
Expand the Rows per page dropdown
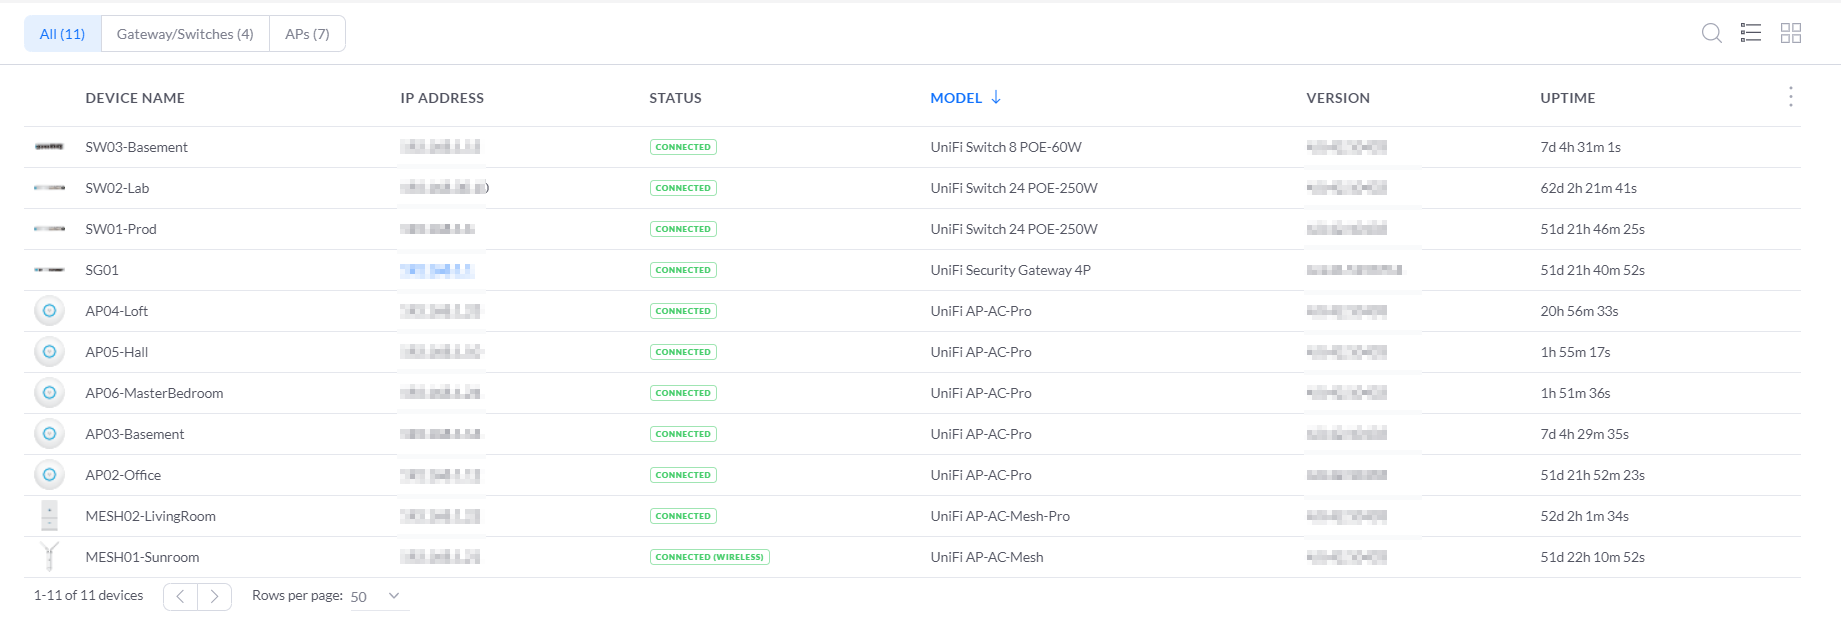375,596
